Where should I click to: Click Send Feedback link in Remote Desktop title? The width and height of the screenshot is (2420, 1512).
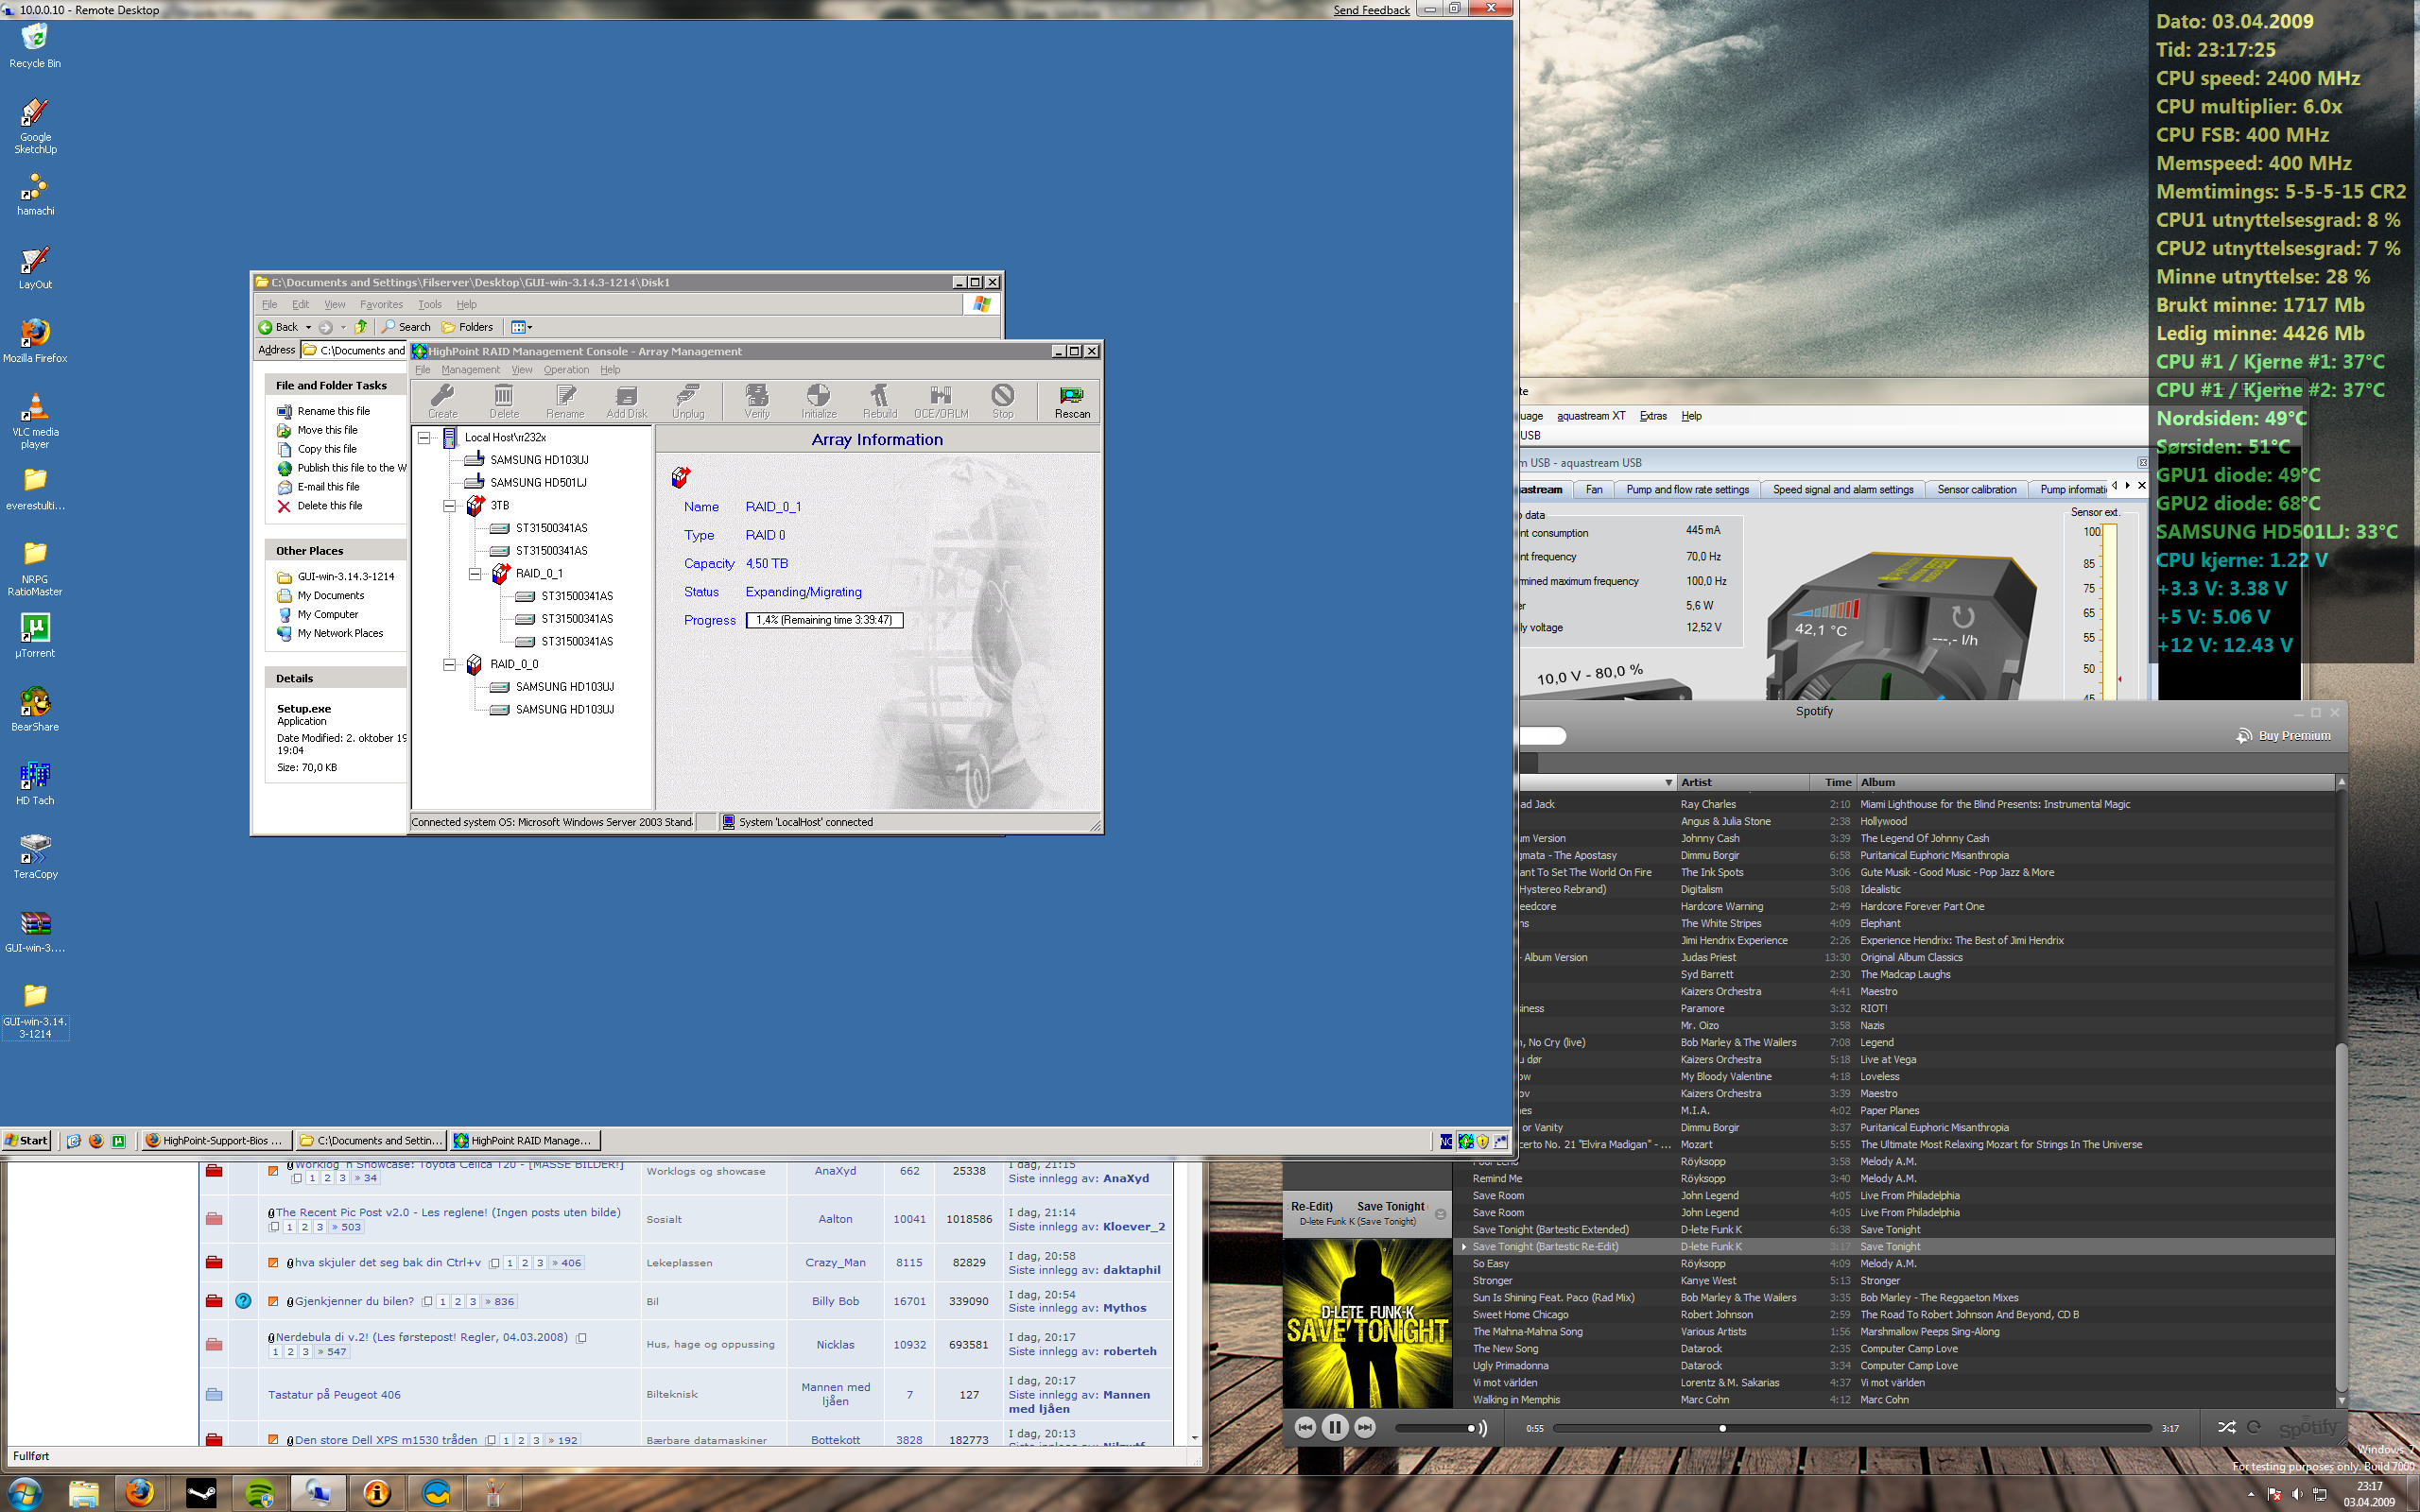click(x=1371, y=10)
